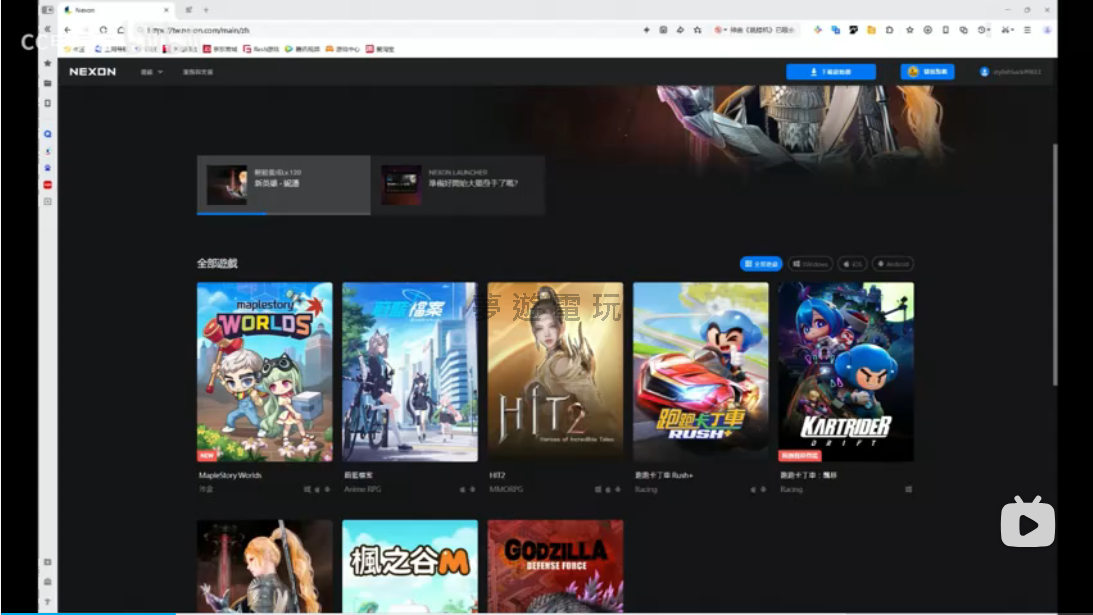Screen dimensions: 1093x615
Task: Open the Godzilla Defense Force card
Action: click(556, 566)
